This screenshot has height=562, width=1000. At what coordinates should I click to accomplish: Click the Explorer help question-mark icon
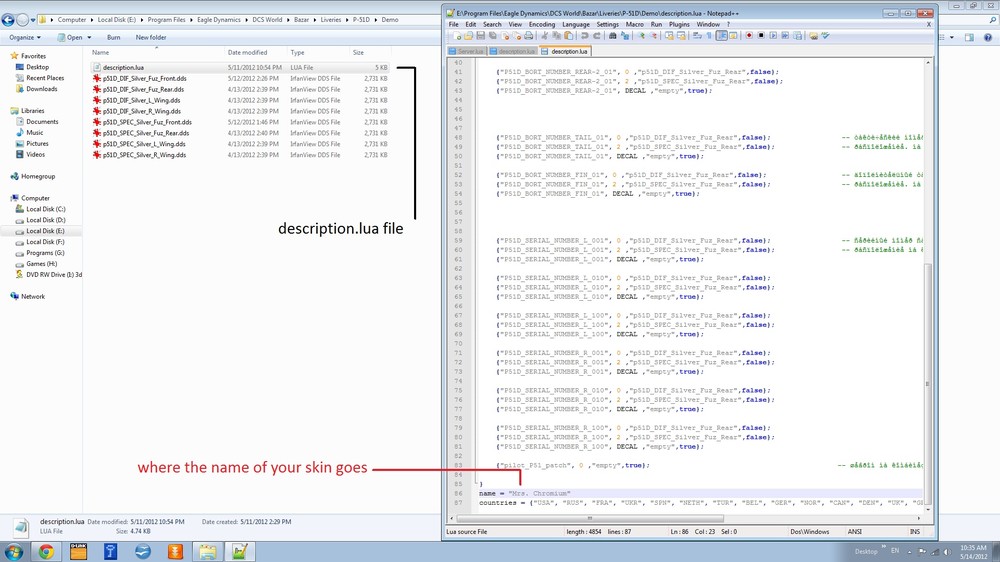click(x=988, y=38)
